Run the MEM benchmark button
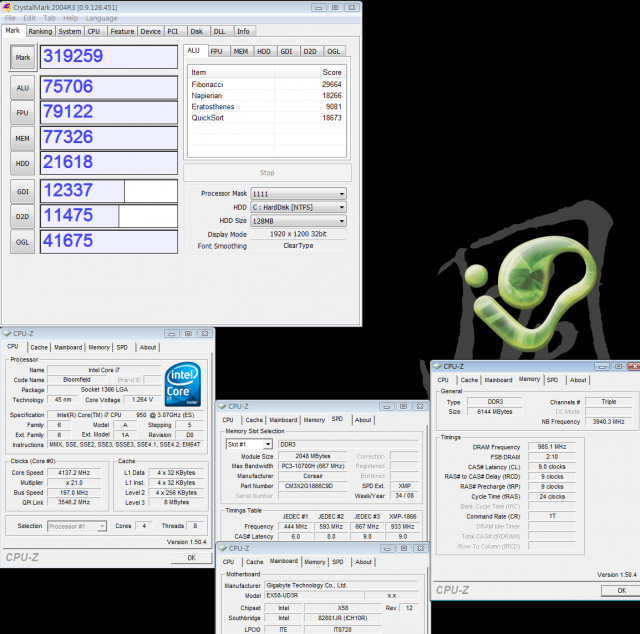The image size is (640, 634). [x=23, y=138]
